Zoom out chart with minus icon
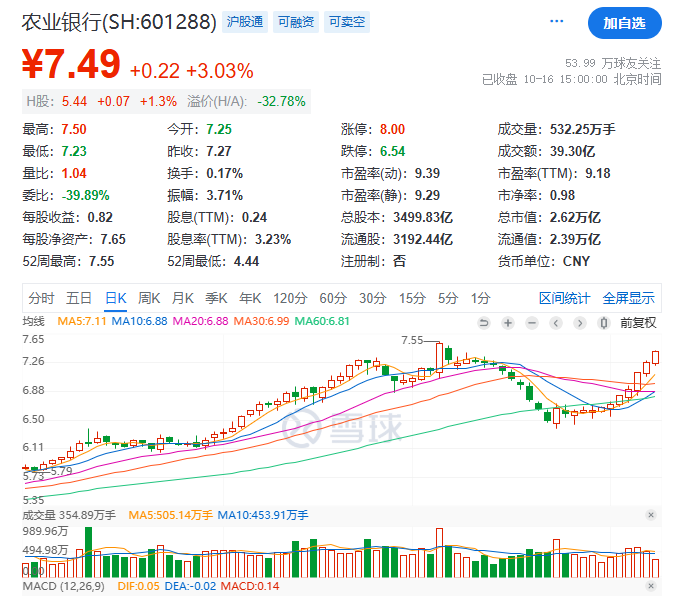674x596 pixels. click(x=532, y=323)
